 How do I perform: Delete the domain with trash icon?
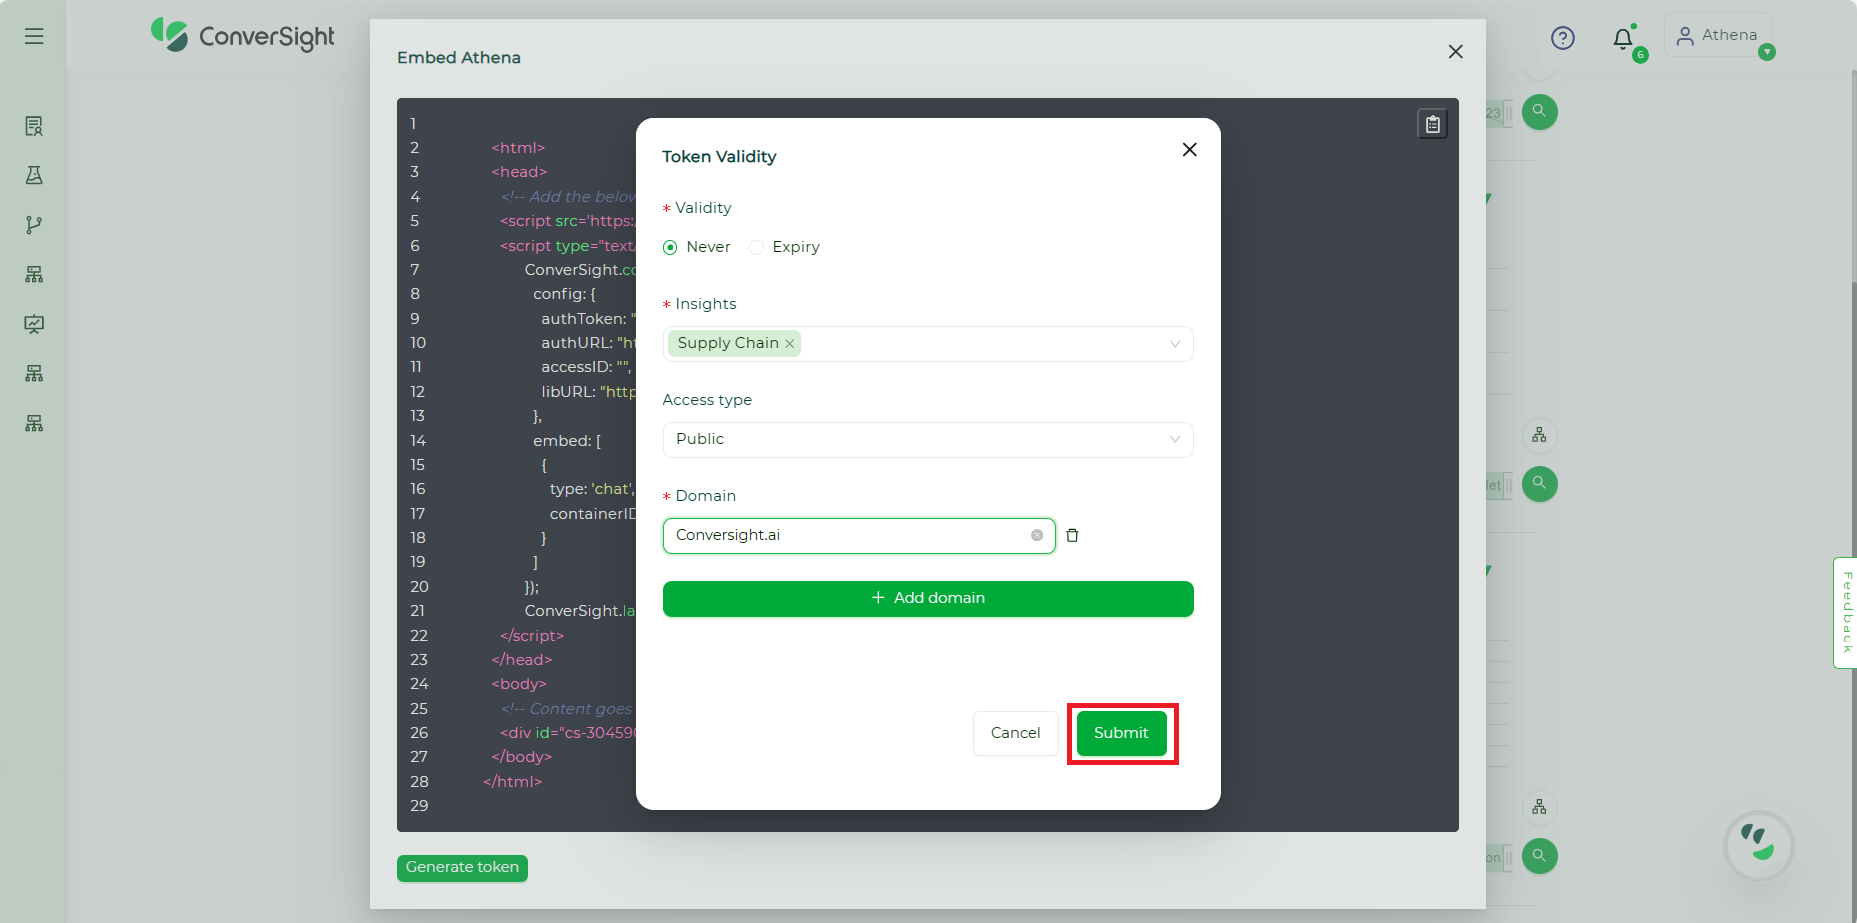[x=1072, y=536]
